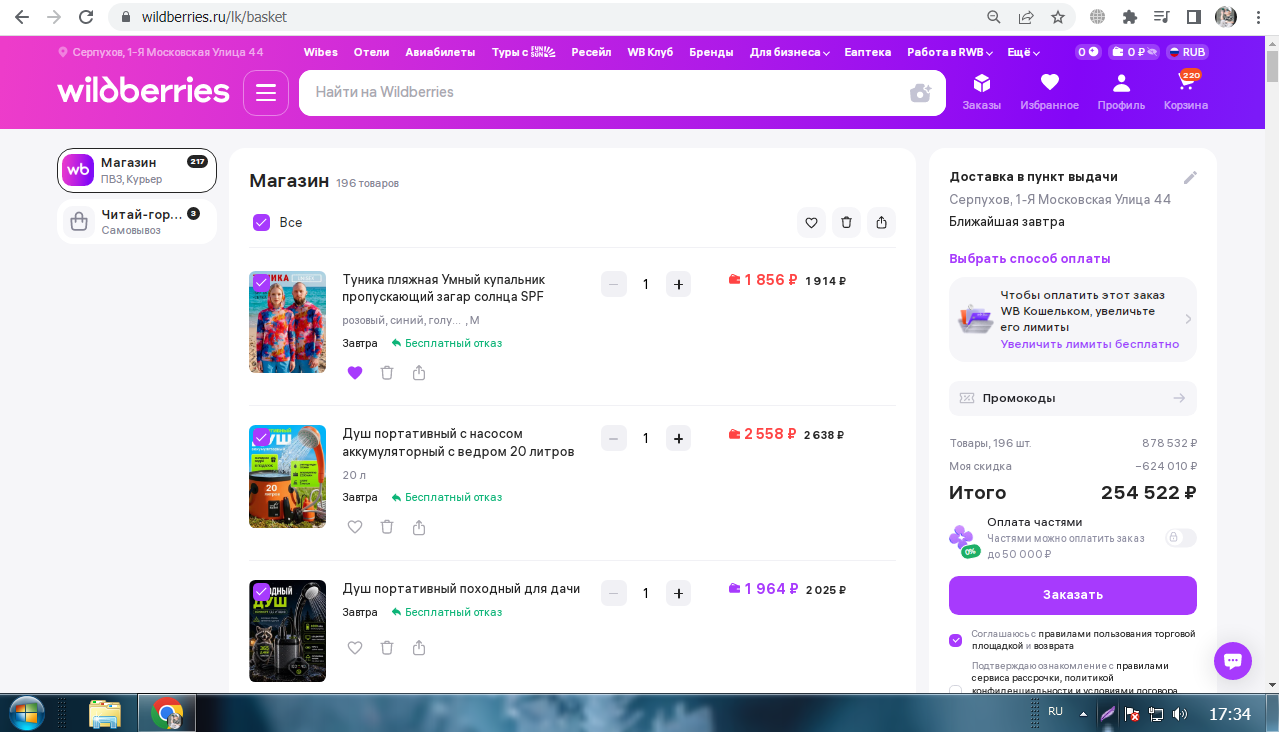This screenshot has height=732, width=1279.
Task: Favorite Душ портативный походный item
Action: [x=355, y=648]
